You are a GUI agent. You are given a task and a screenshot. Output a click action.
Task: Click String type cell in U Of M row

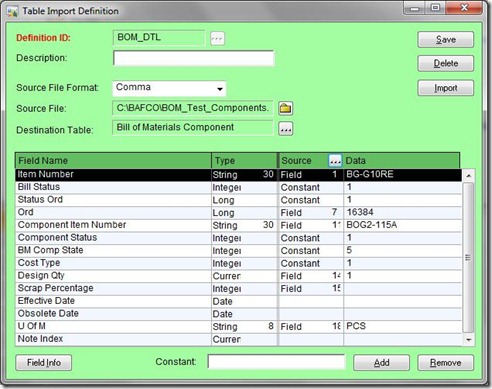[244, 327]
